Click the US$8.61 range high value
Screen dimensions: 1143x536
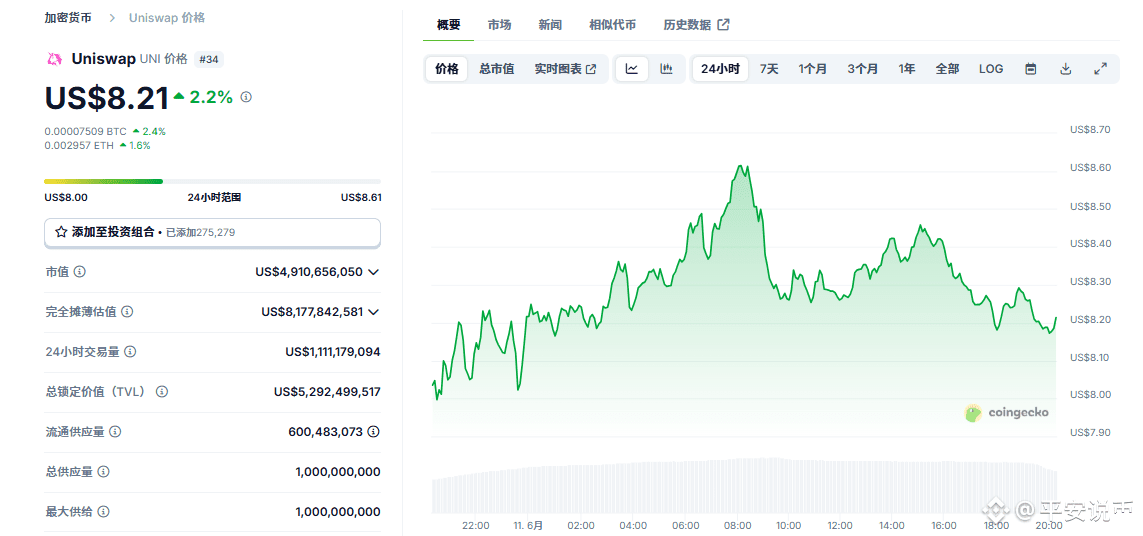click(361, 197)
